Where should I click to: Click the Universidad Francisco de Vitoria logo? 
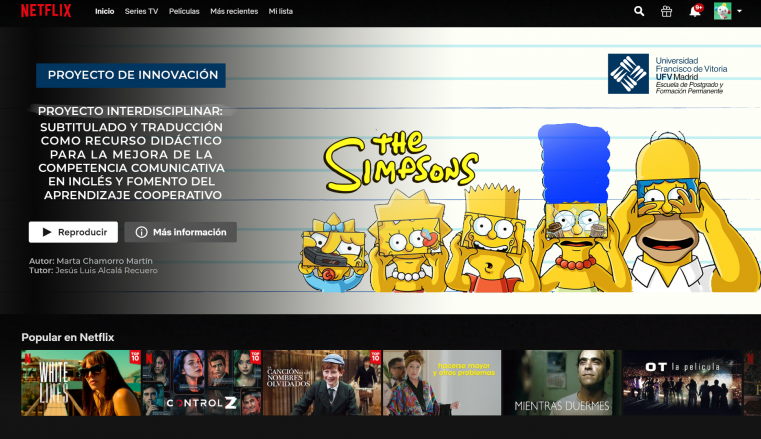click(667, 74)
